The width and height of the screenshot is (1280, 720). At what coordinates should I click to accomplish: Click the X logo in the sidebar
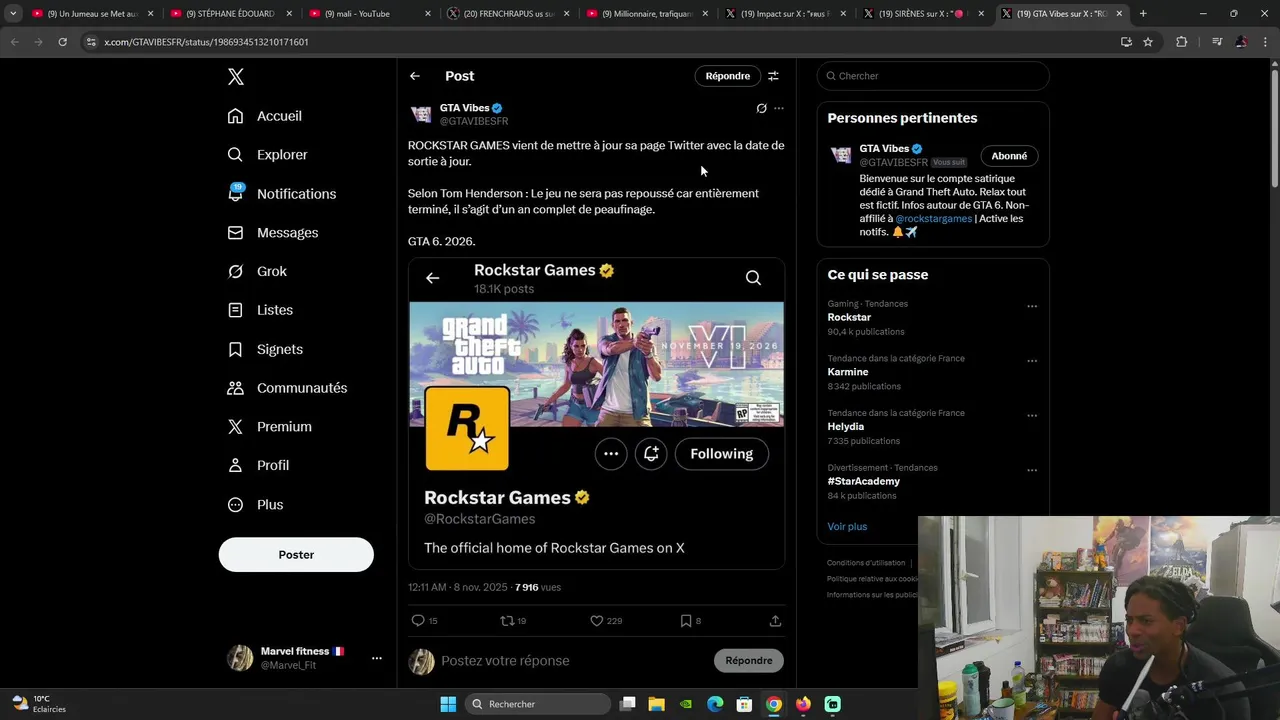click(235, 77)
